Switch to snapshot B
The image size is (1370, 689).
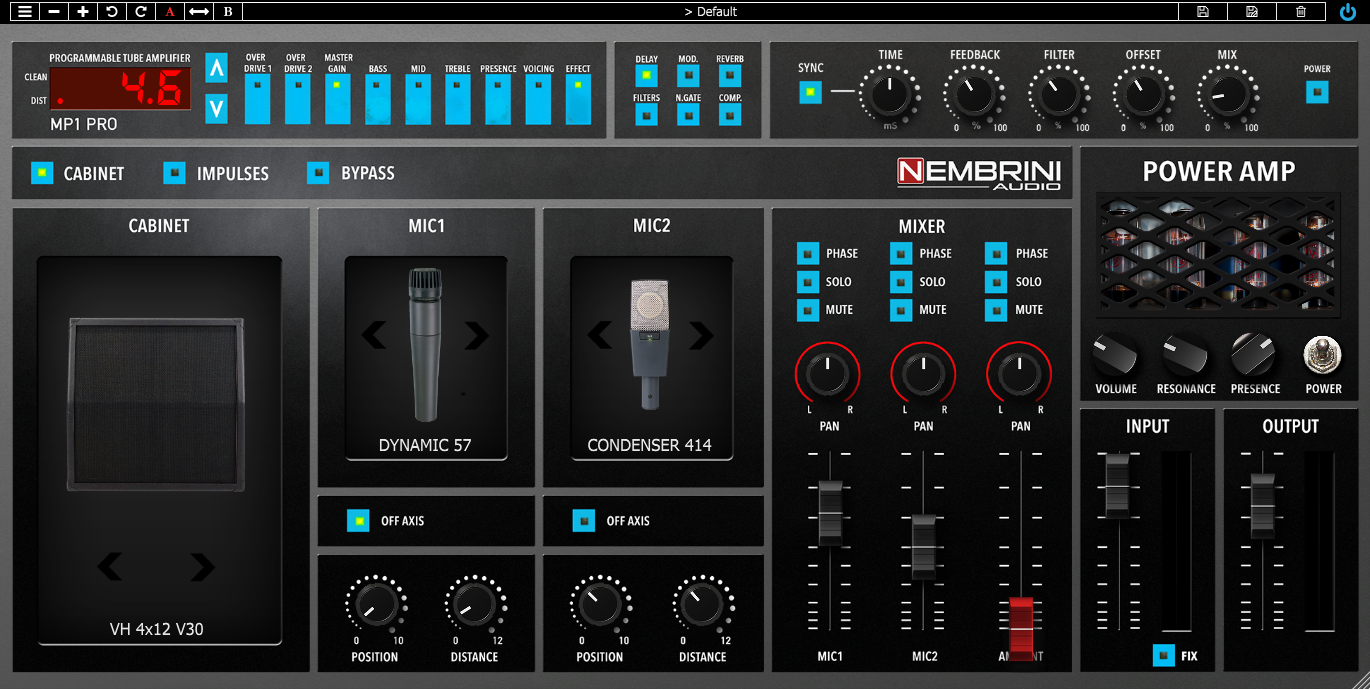pos(226,12)
